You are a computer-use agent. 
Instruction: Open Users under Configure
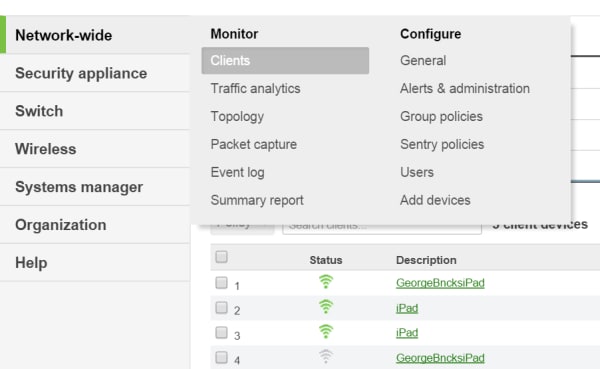point(417,172)
